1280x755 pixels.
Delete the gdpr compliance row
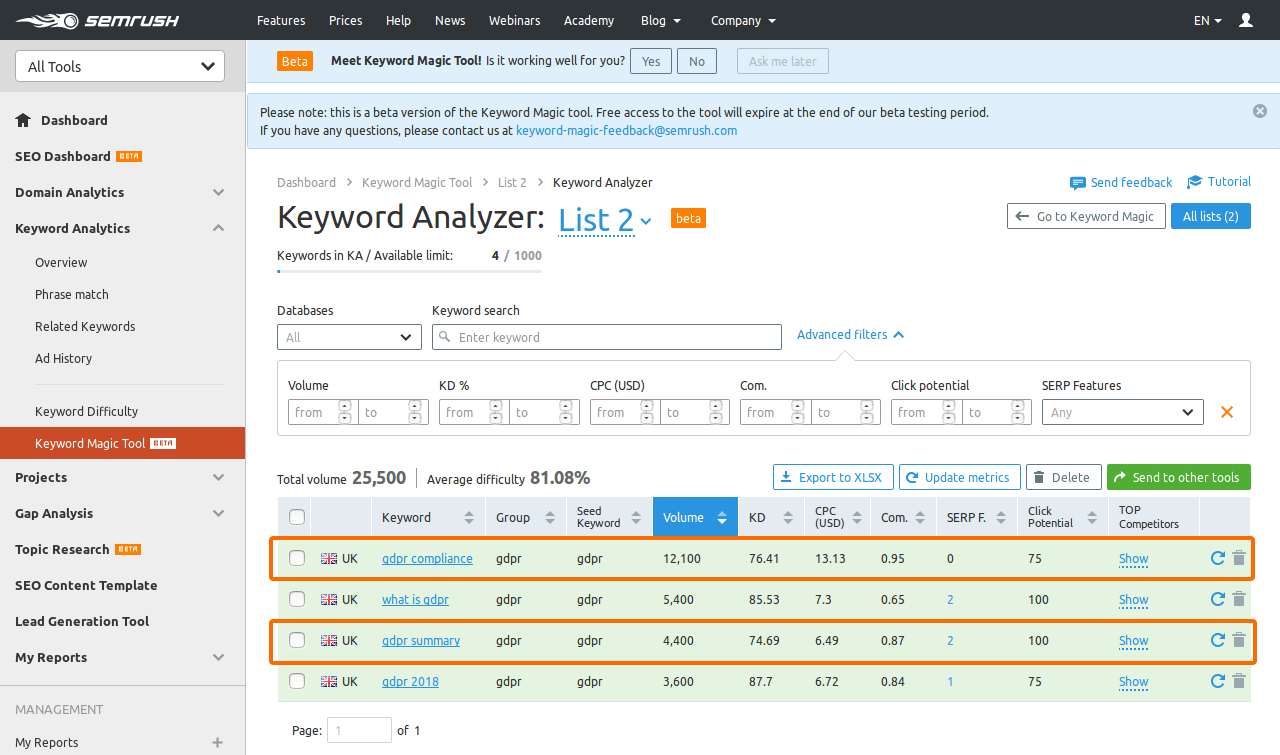point(1239,558)
